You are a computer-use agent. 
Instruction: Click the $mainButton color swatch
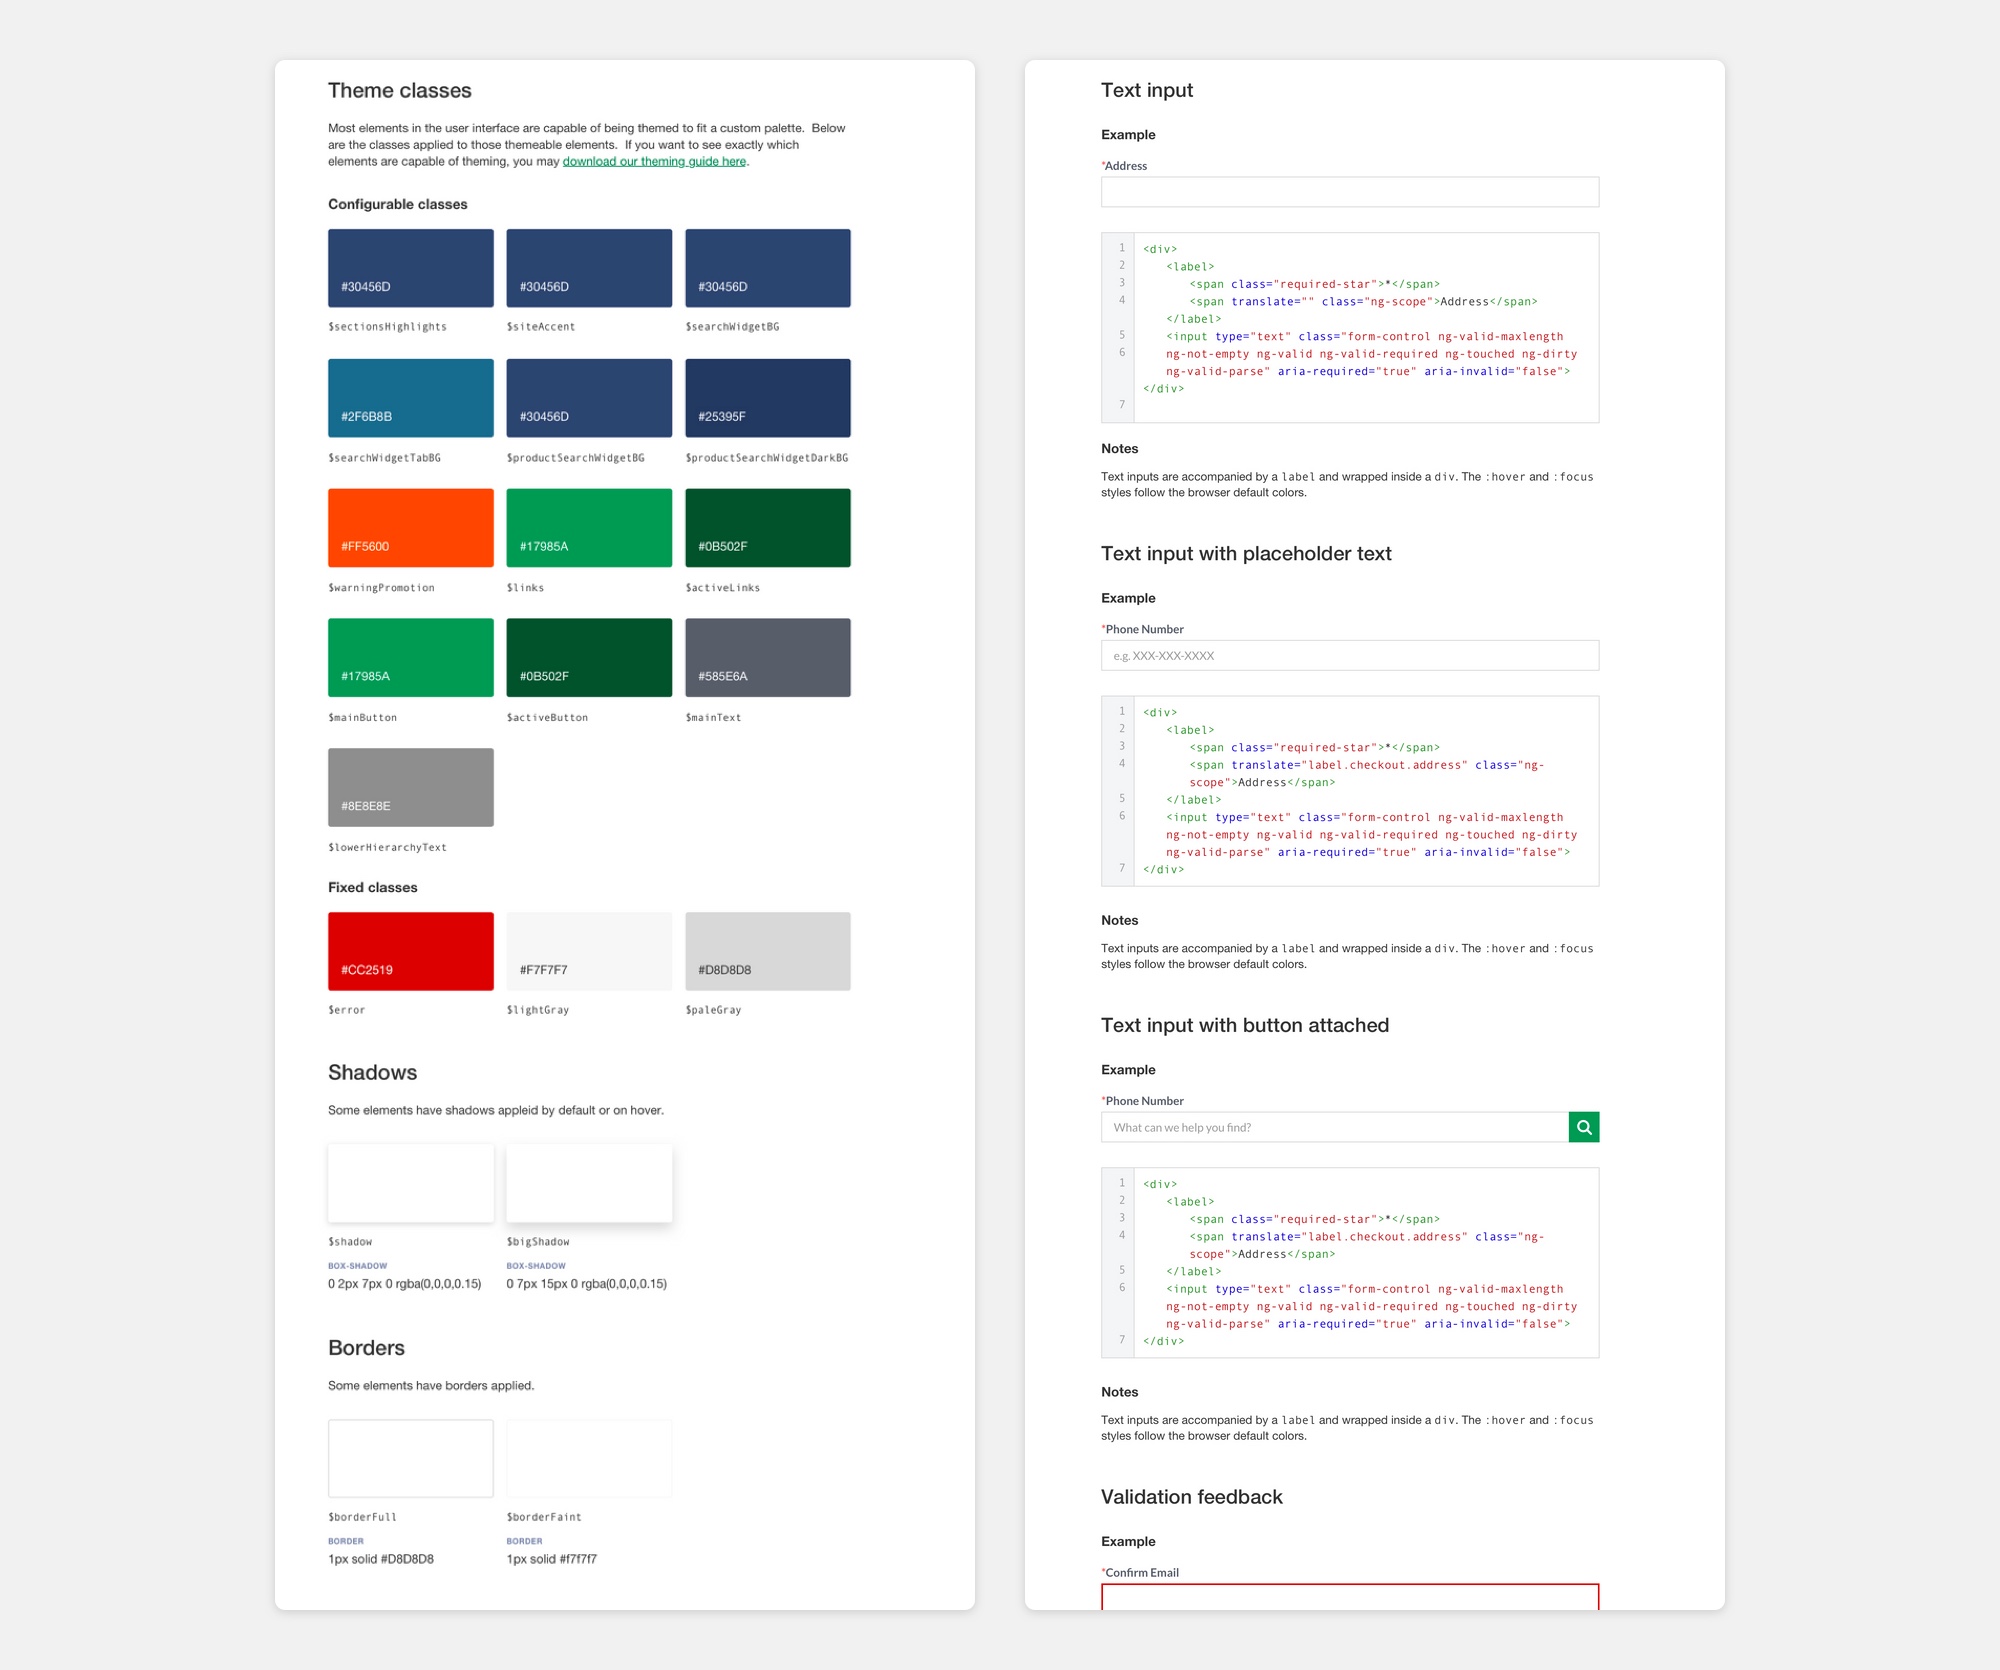(409, 657)
